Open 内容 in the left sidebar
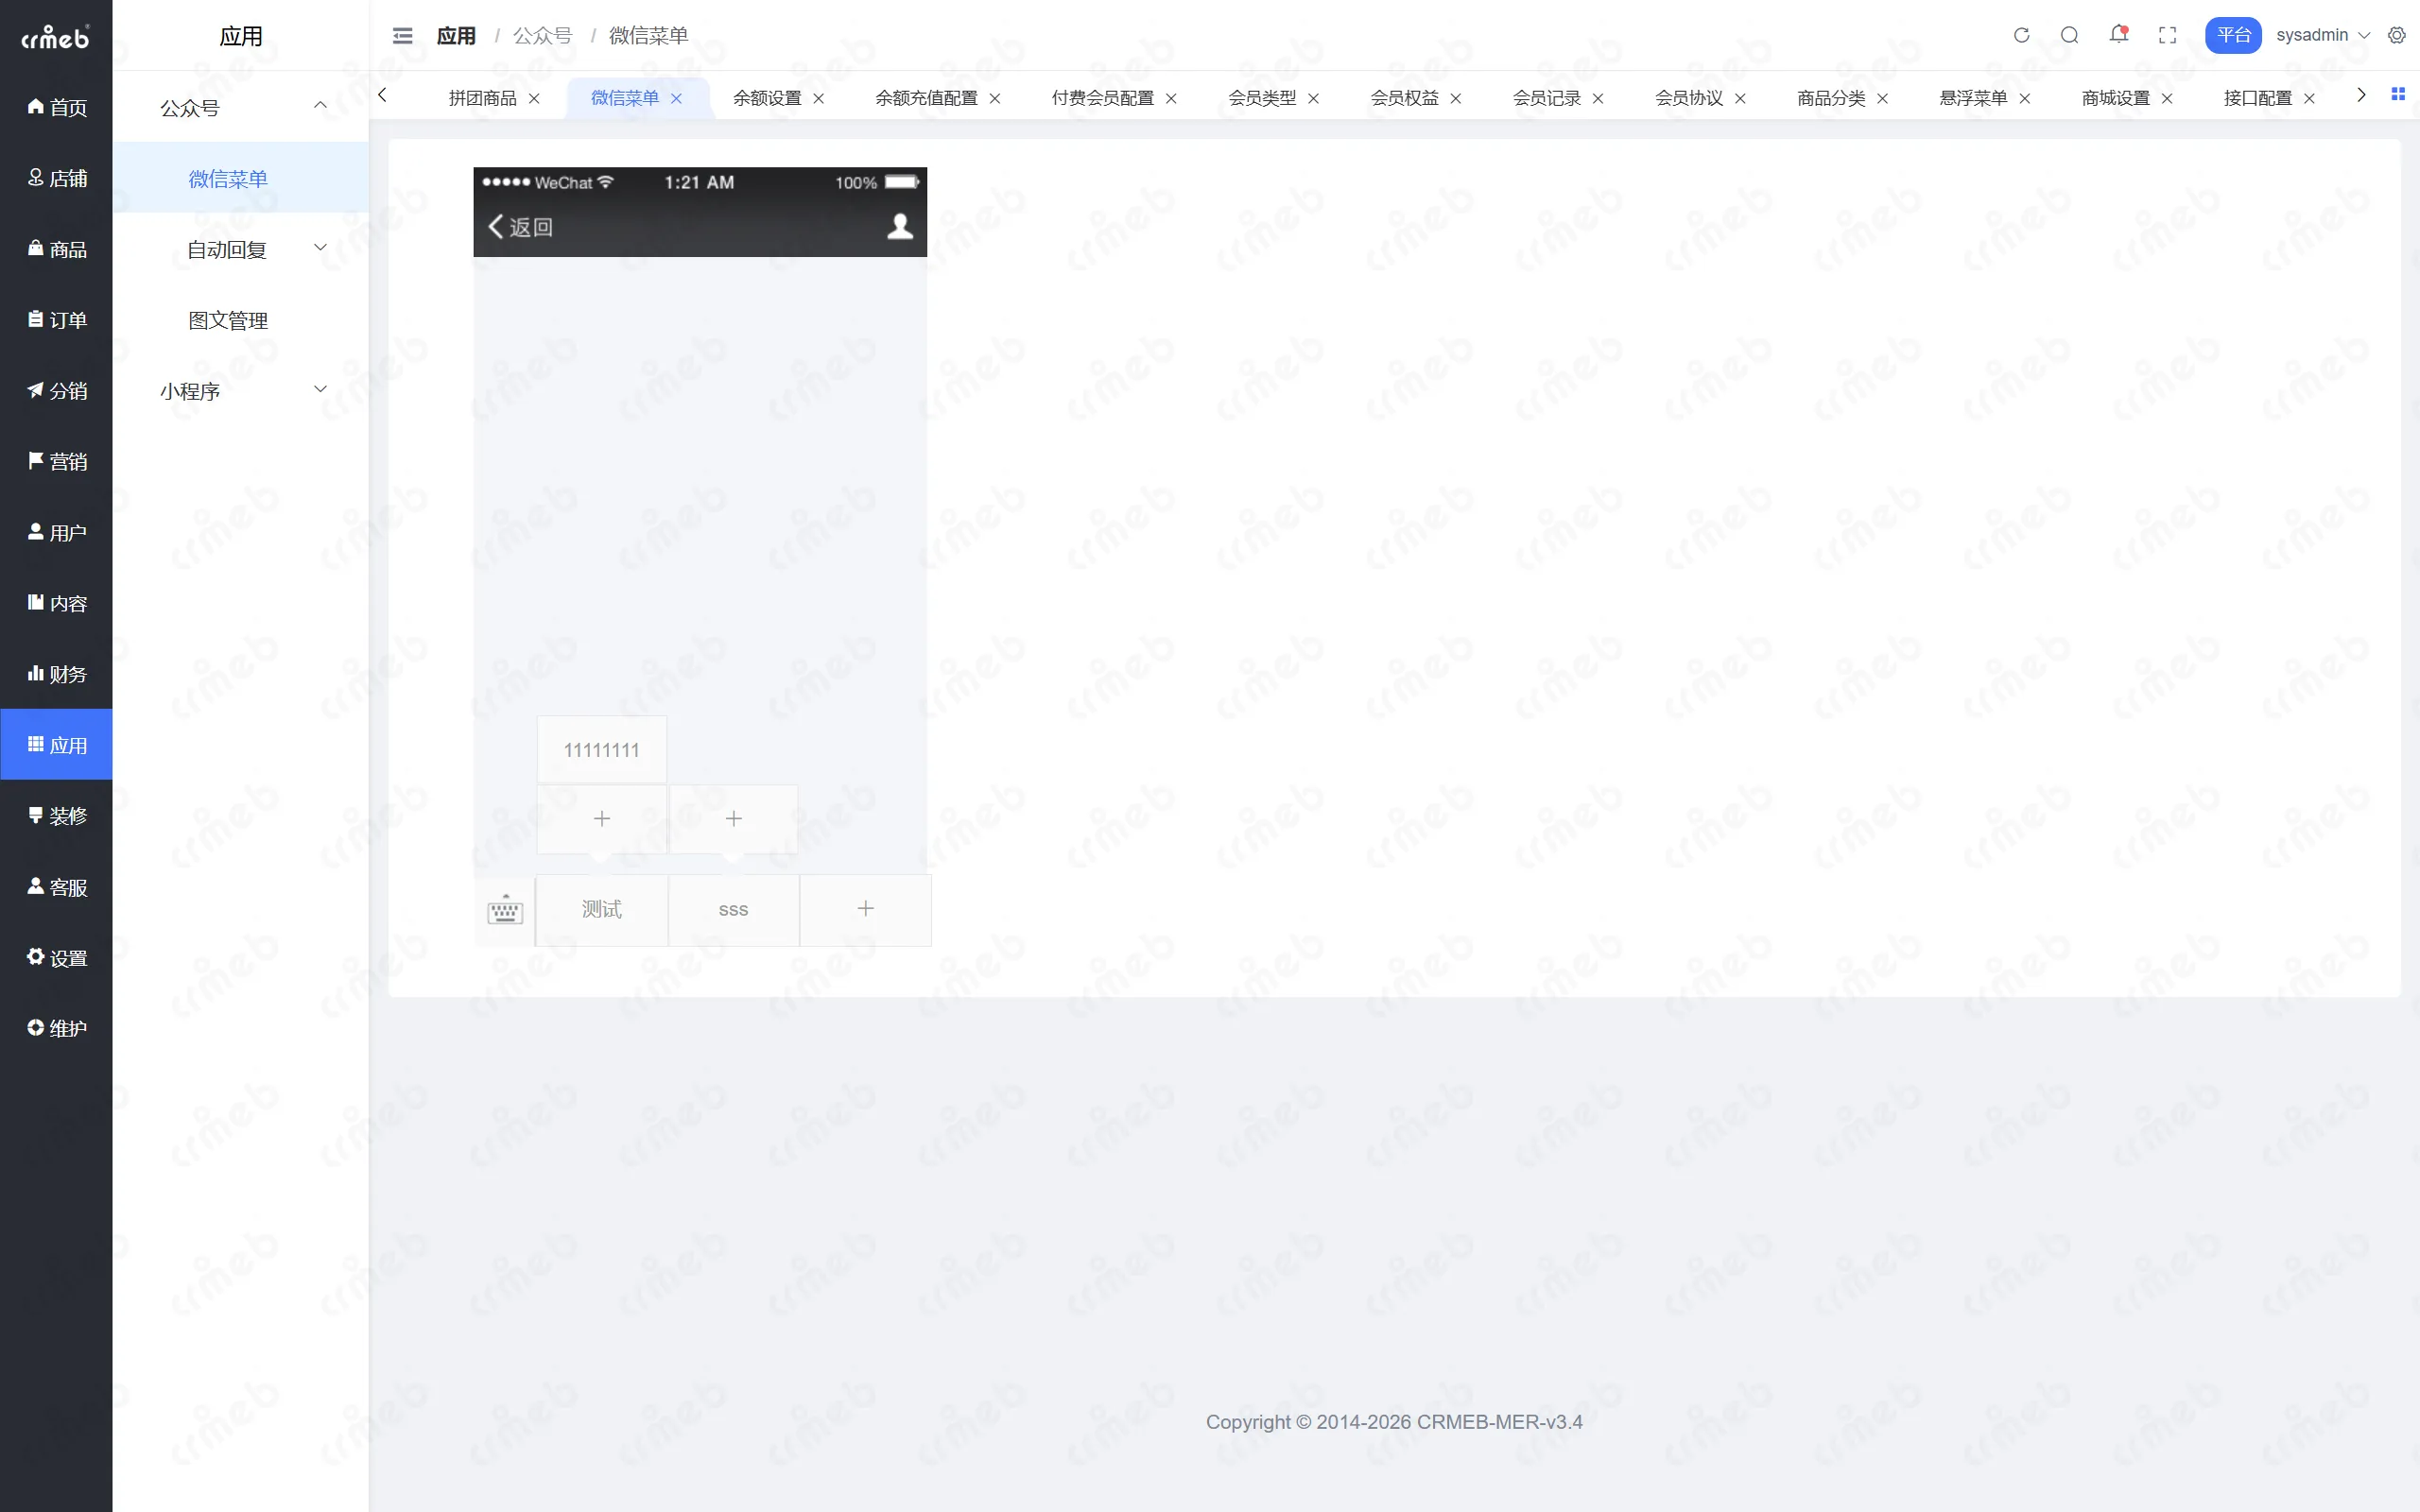 [x=56, y=603]
